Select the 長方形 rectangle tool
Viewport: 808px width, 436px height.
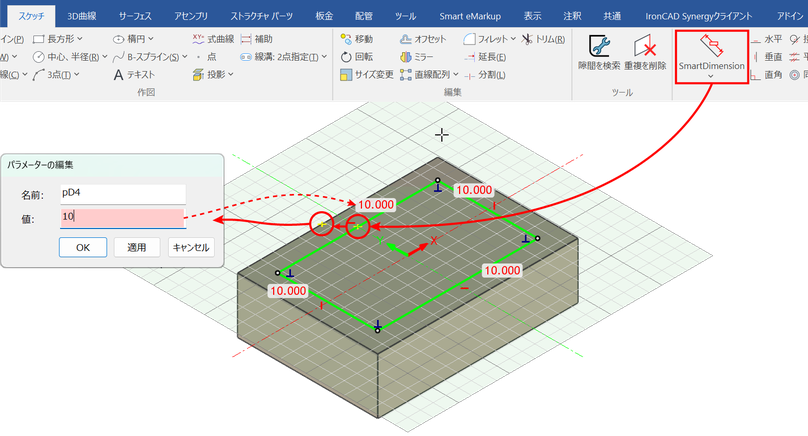(54, 39)
